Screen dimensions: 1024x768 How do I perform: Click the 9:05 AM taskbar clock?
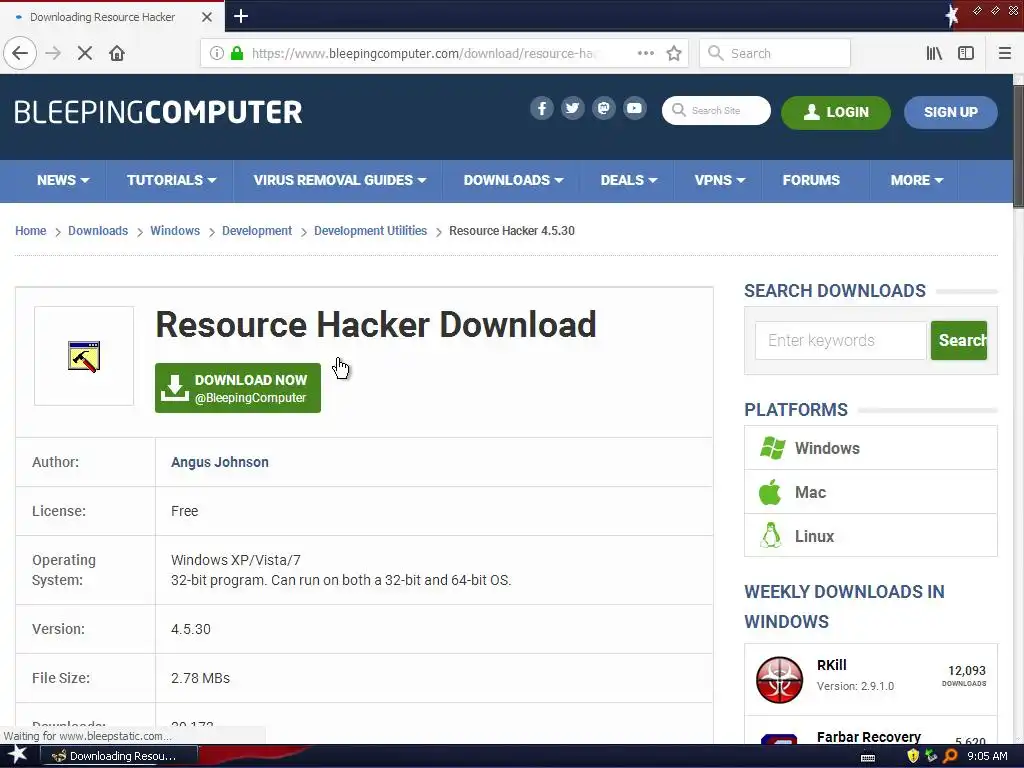tap(987, 756)
